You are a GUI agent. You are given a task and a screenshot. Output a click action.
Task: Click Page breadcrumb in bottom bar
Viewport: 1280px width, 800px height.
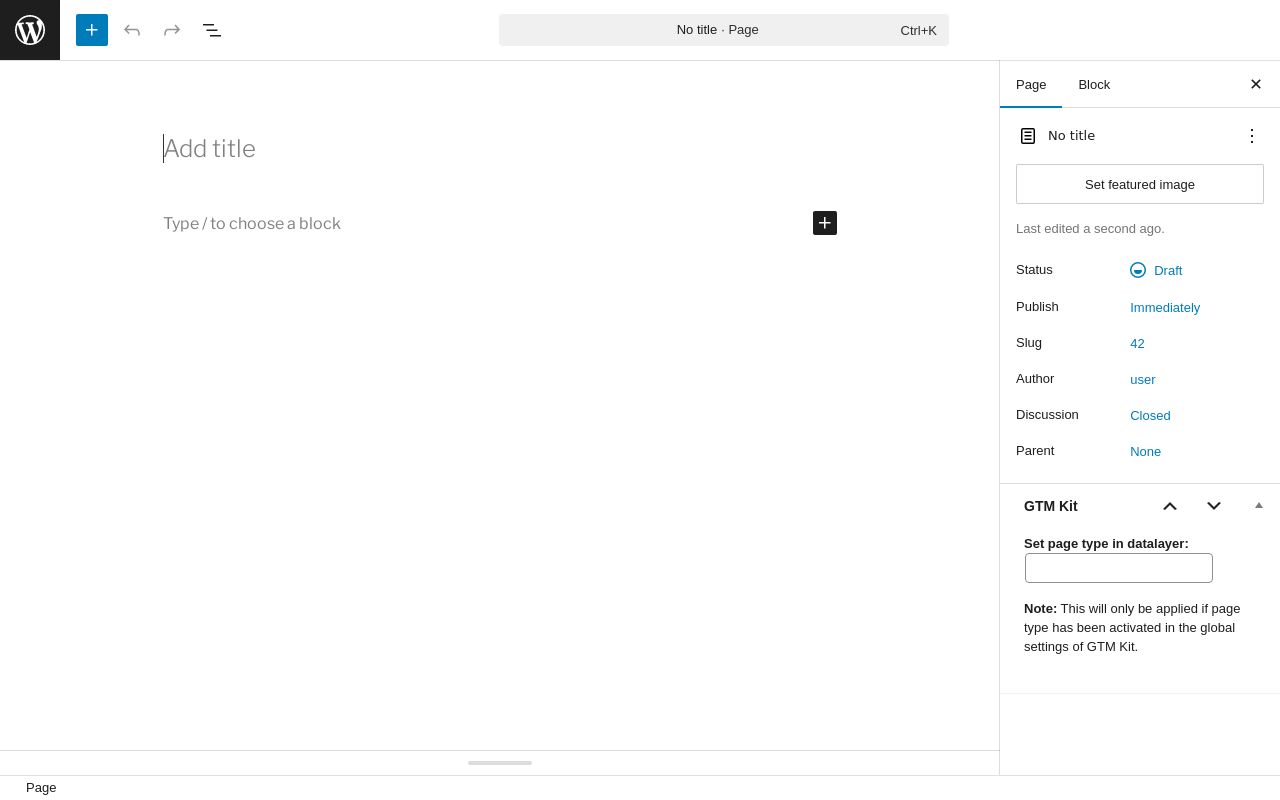click(41, 788)
